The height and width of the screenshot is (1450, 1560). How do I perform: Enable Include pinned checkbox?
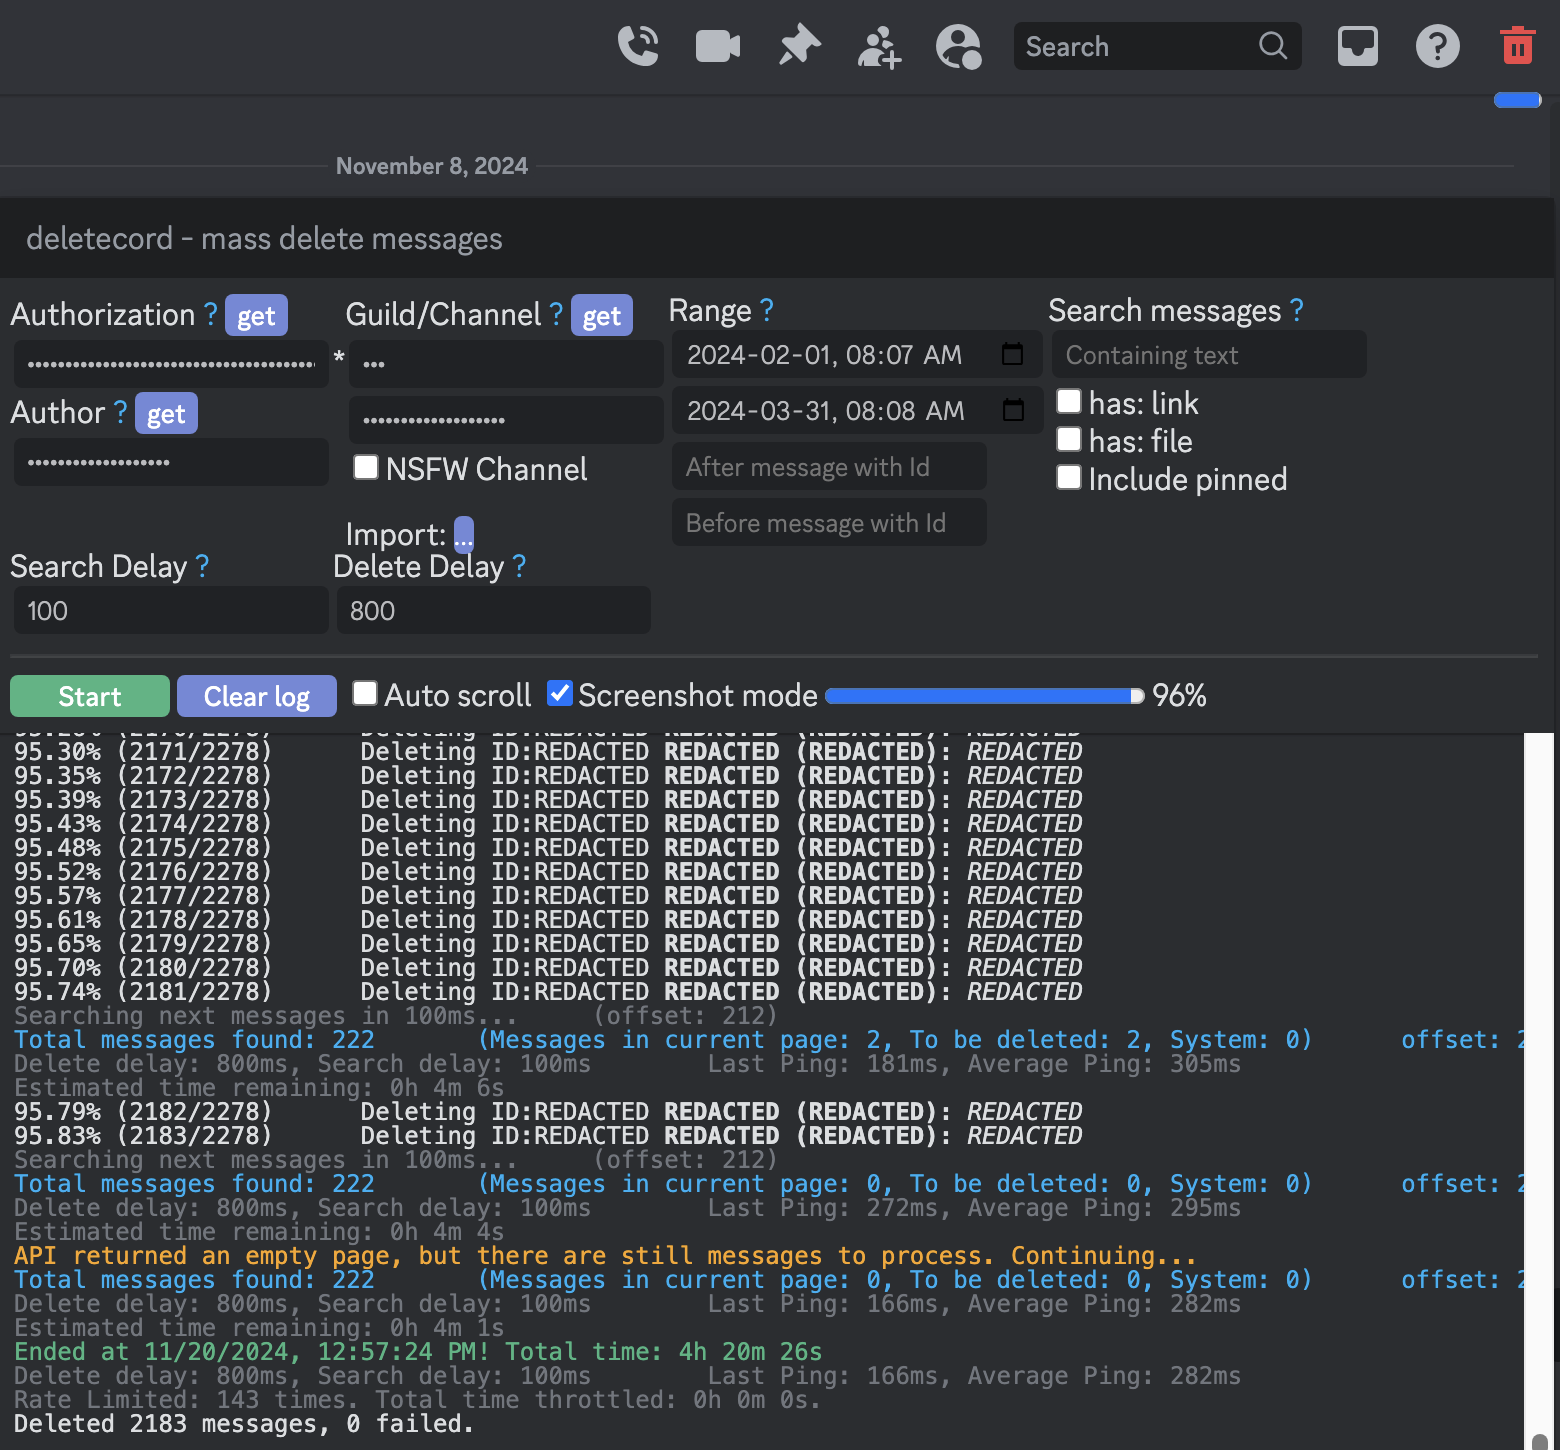coord(1069,477)
